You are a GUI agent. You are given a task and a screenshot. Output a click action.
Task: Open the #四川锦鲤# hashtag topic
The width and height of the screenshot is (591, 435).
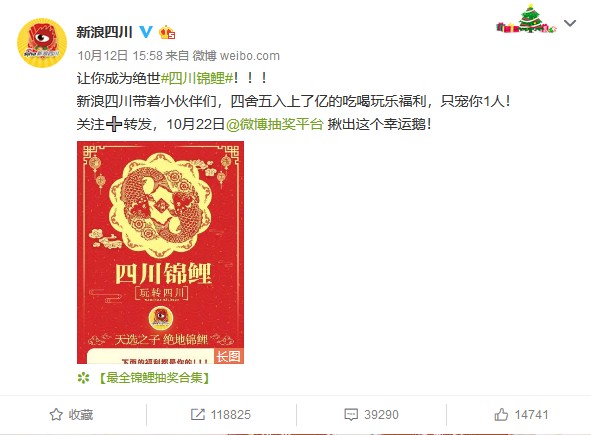197,78
